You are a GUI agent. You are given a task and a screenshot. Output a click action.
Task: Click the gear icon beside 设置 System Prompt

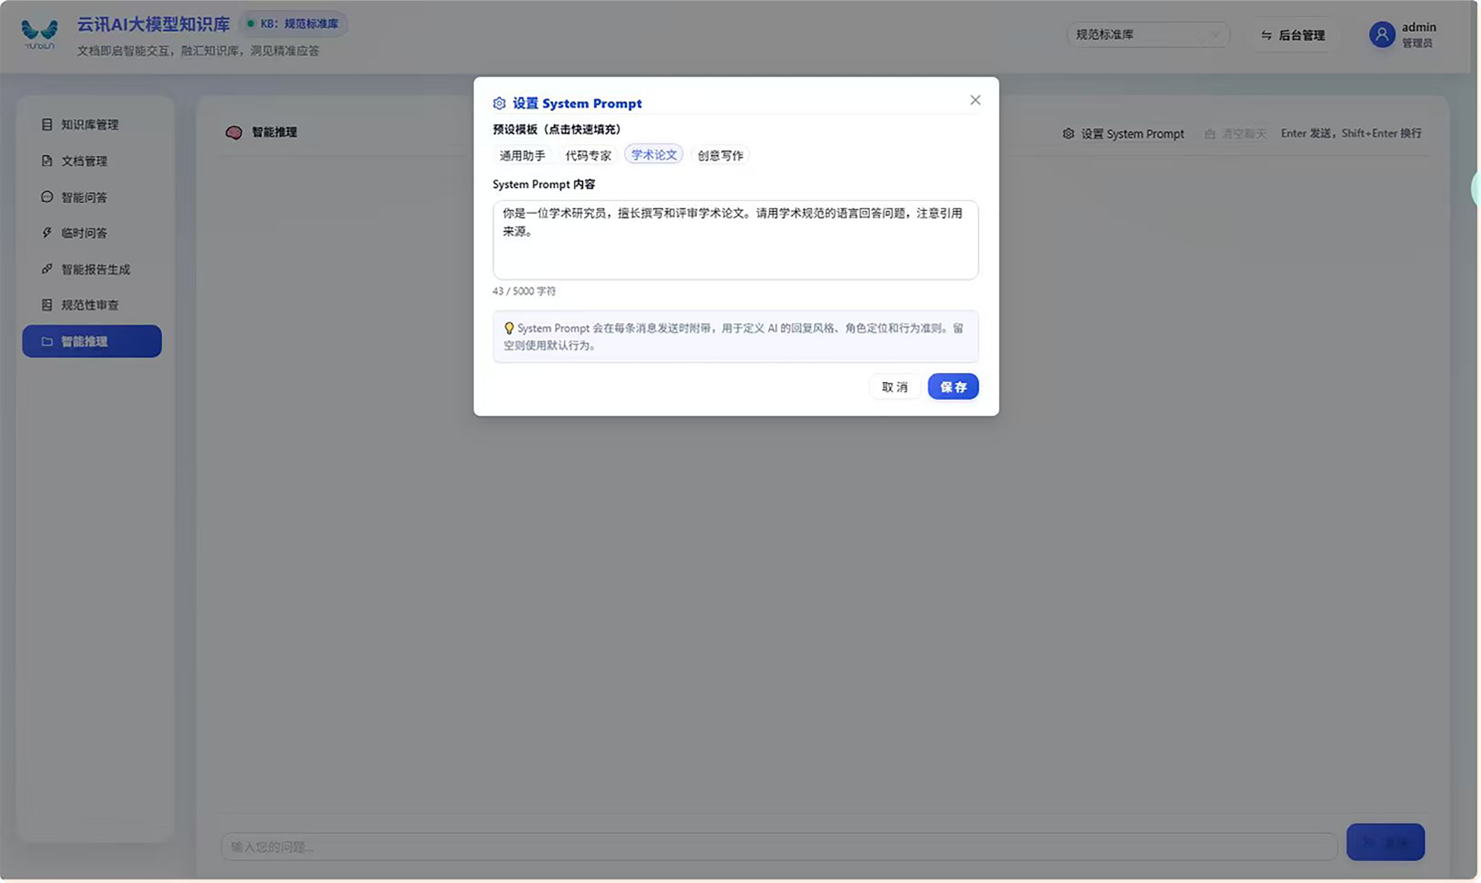coord(1068,133)
